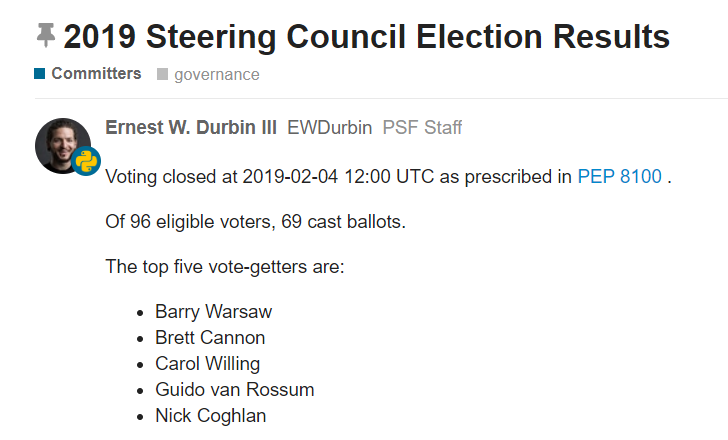Click the blue Committers category square
The image size is (728, 440).
pyautogui.click(x=40, y=74)
